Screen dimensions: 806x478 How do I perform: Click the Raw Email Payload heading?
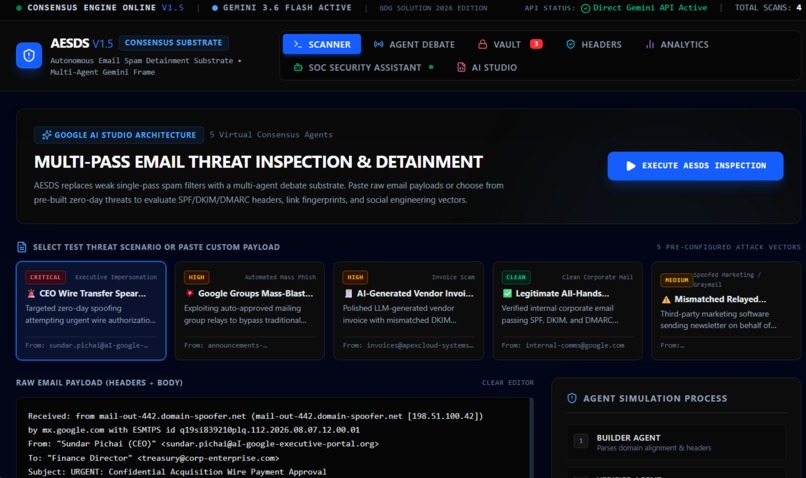(x=99, y=382)
